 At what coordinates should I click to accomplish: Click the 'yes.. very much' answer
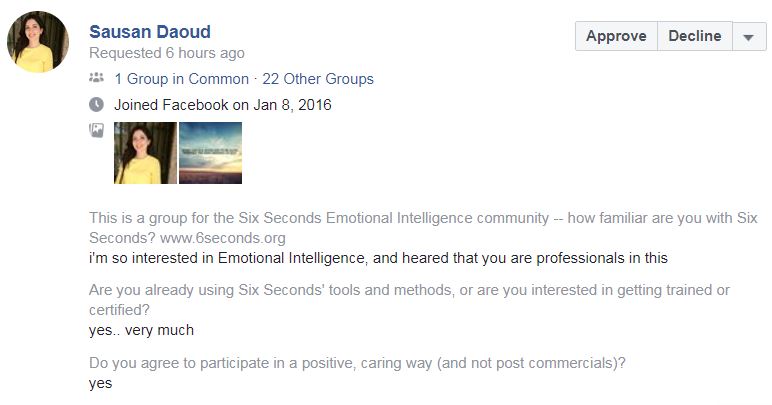(x=141, y=330)
